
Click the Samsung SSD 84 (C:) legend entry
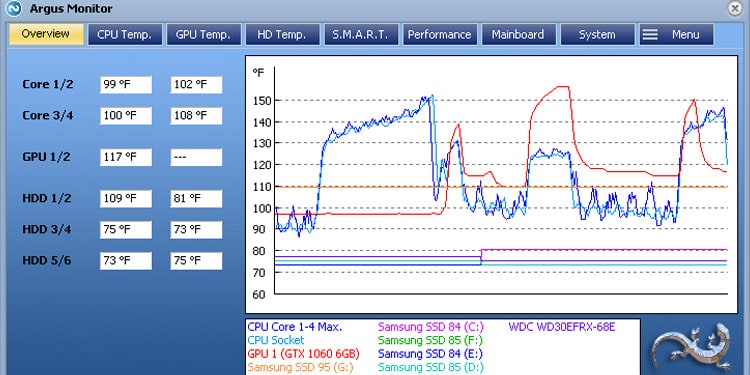(x=431, y=327)
